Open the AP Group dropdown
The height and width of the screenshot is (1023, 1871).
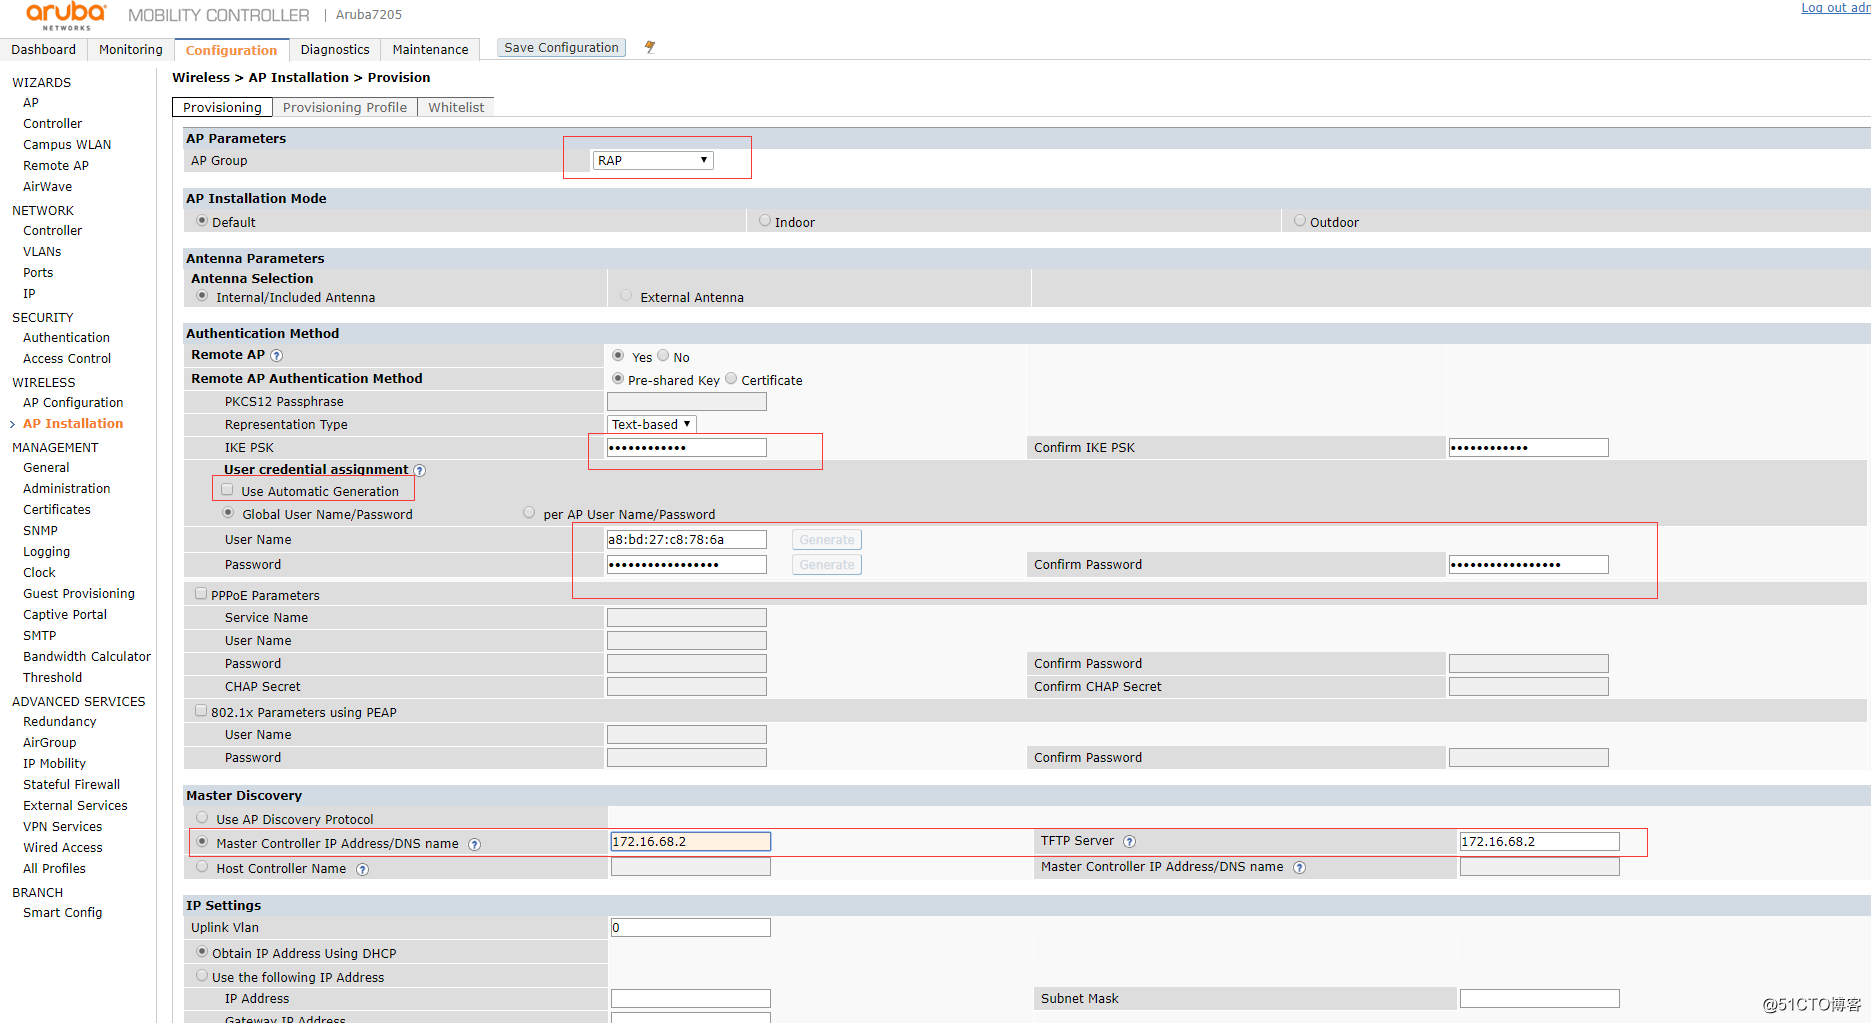(x=653, y=160)
